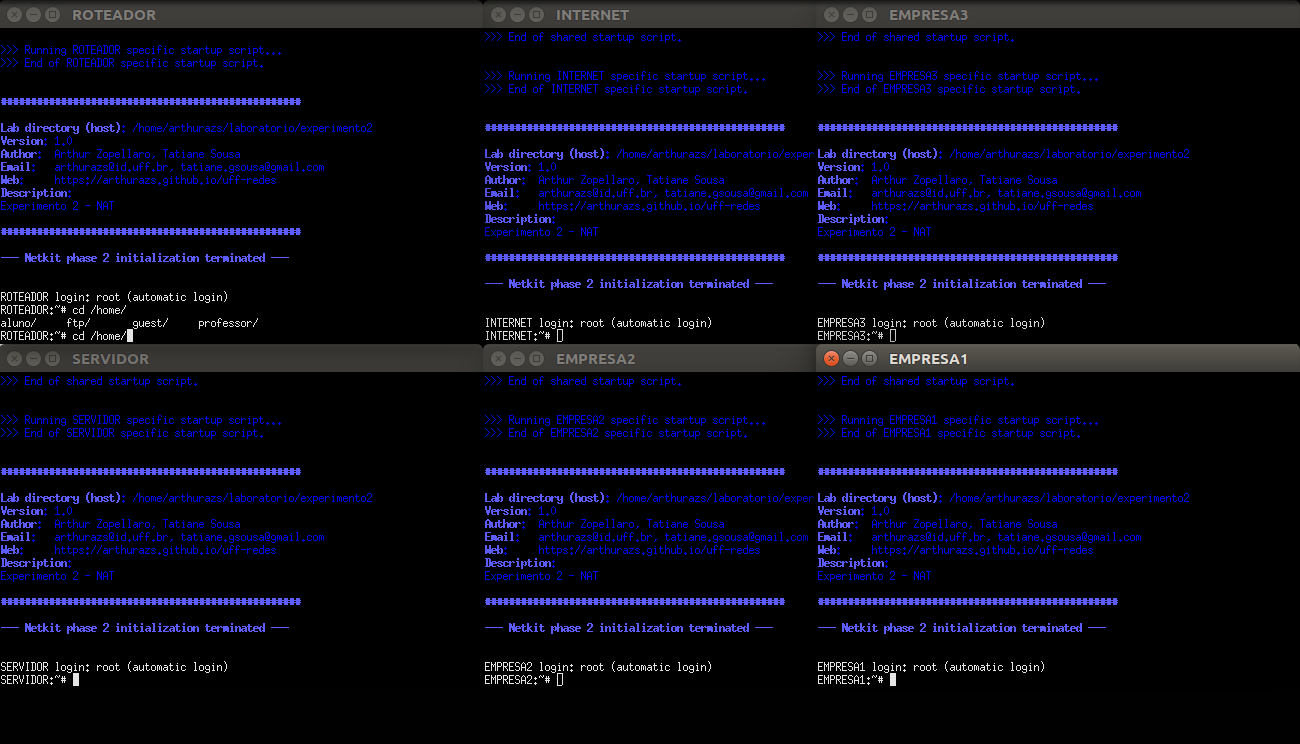Maximize the EMPRESA2 terminal window
The width and height of the screenshot is (1300, 744).
[537, 359]
